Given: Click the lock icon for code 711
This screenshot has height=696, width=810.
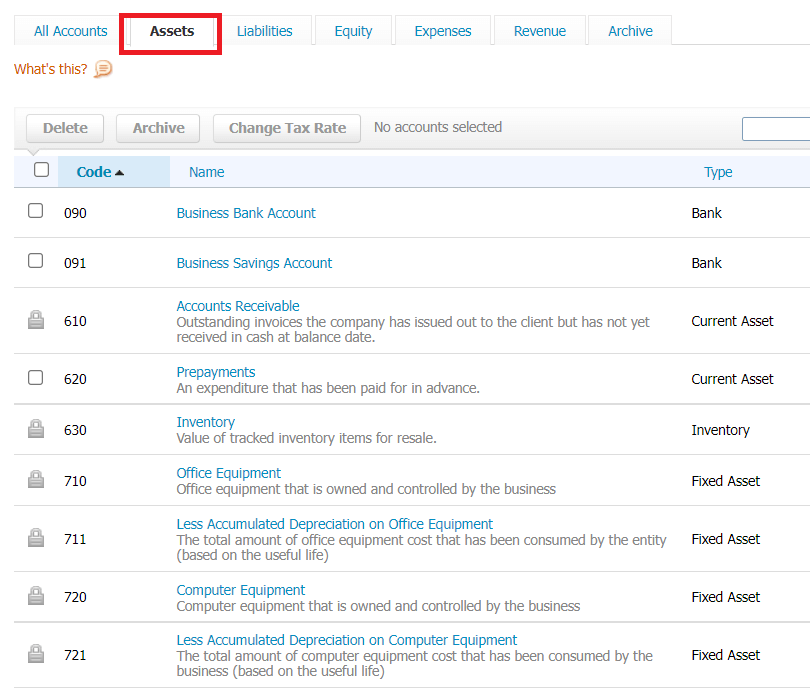Looking at the screenshot, I should click(x=36, y=539).
